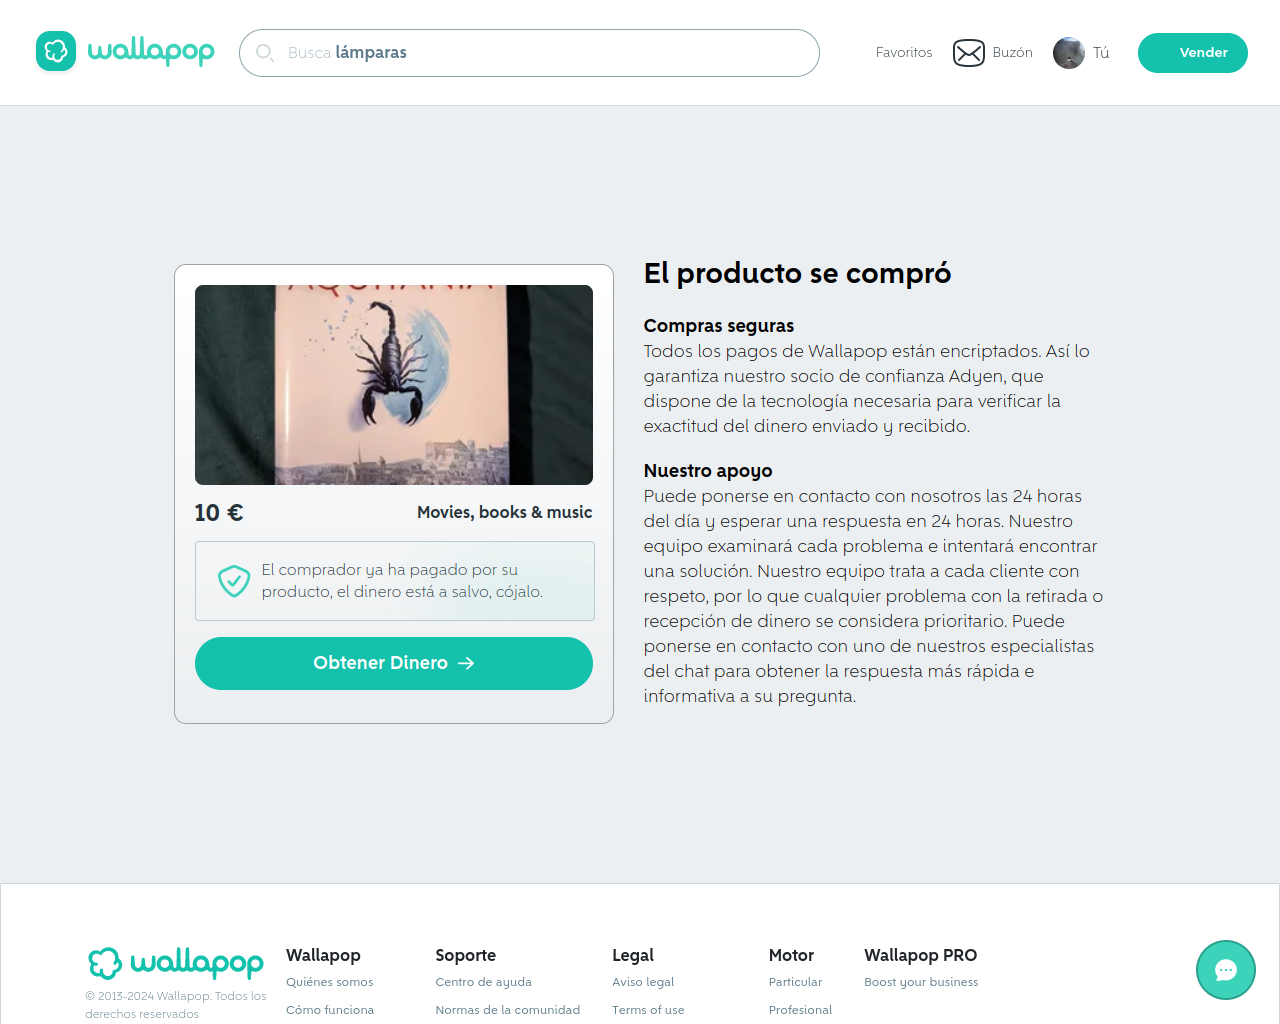Focus the Busca lámparas search field
Image resolution: width=1280 pixels, height=1024 pixels.
[529, 53]
